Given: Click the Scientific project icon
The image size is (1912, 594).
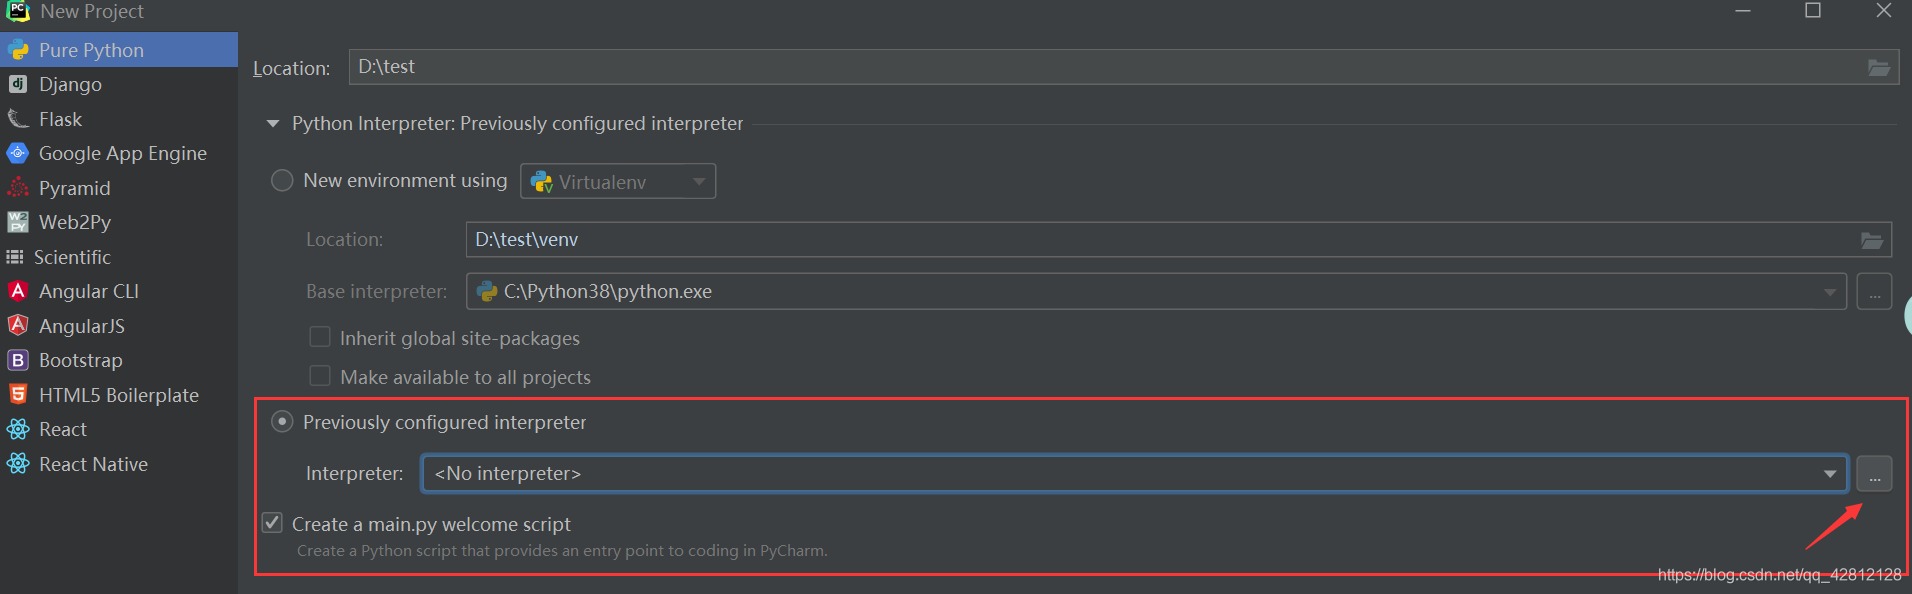Looking at the screenshot, I should (15, 257).
